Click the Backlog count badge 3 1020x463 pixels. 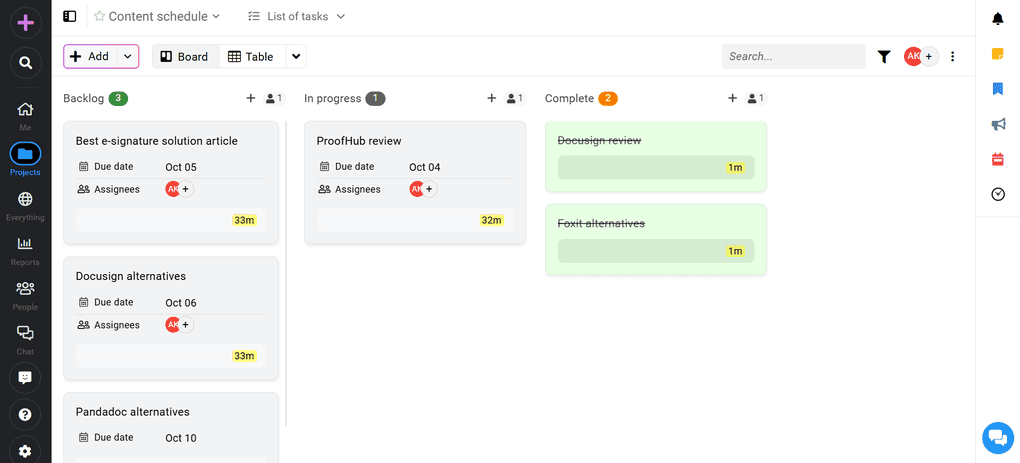[118, 99]
